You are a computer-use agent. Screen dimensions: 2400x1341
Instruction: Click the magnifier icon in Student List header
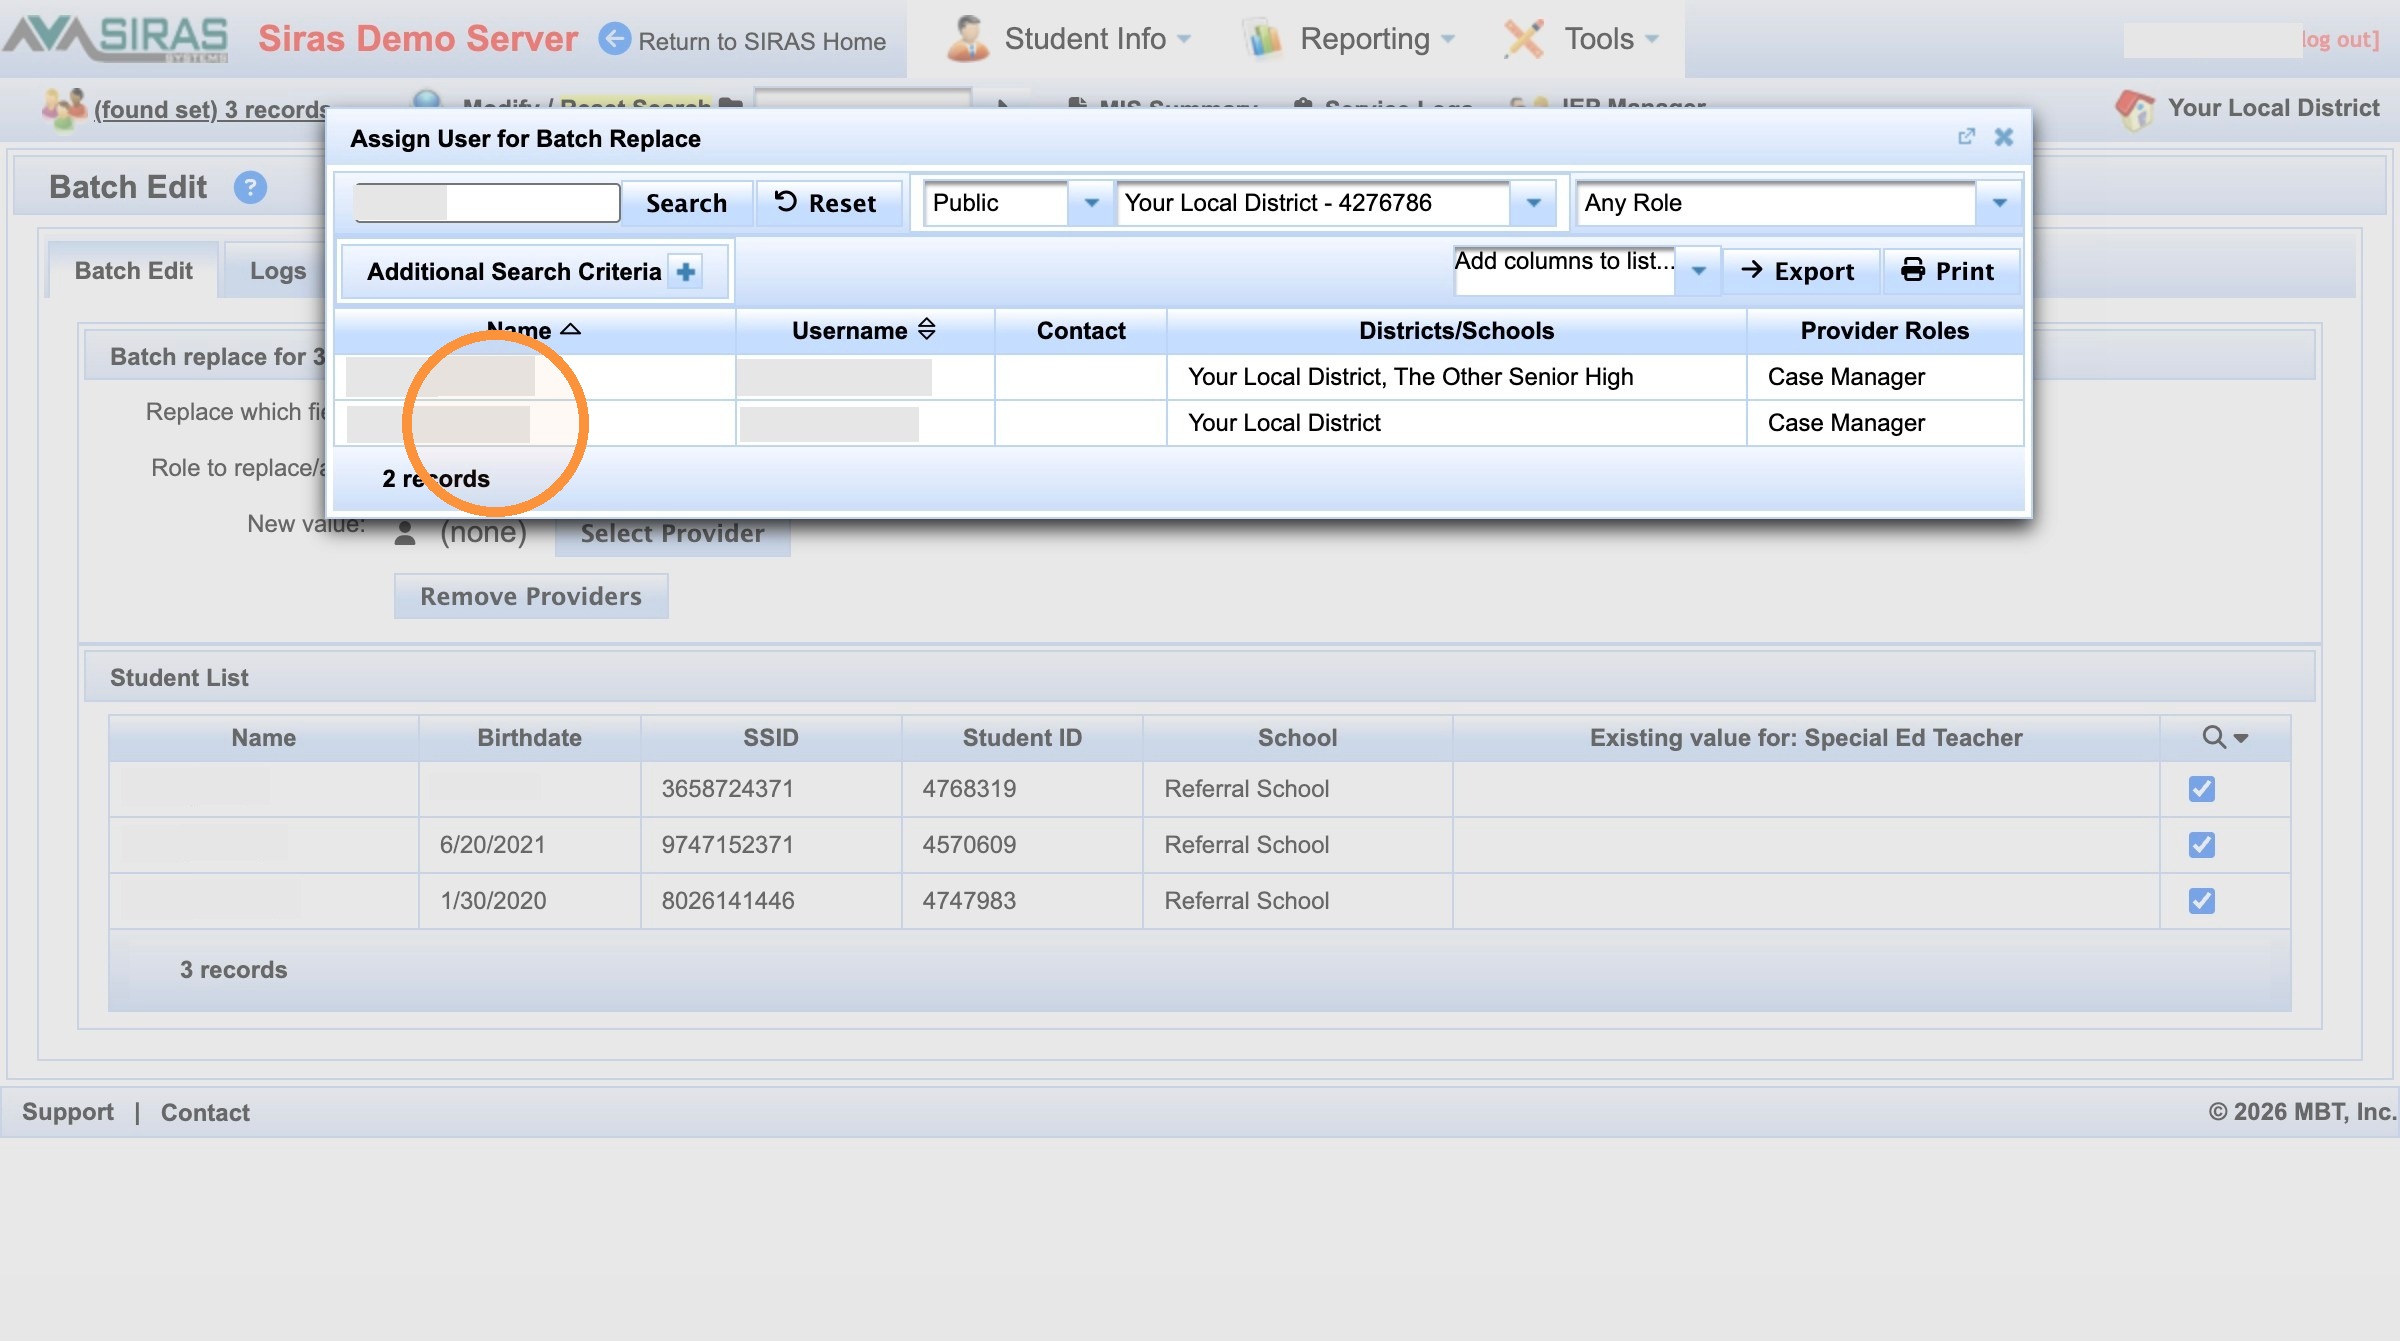(x=2214, y=737)
